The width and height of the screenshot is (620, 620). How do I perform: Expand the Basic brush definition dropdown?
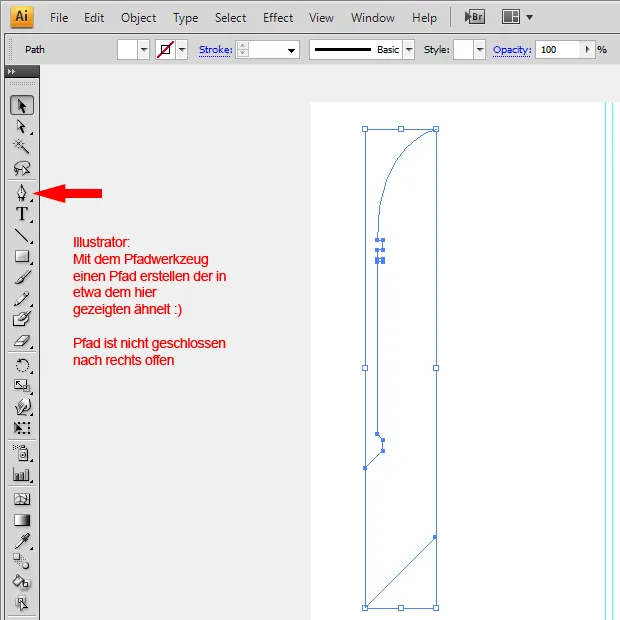[408, 50]
